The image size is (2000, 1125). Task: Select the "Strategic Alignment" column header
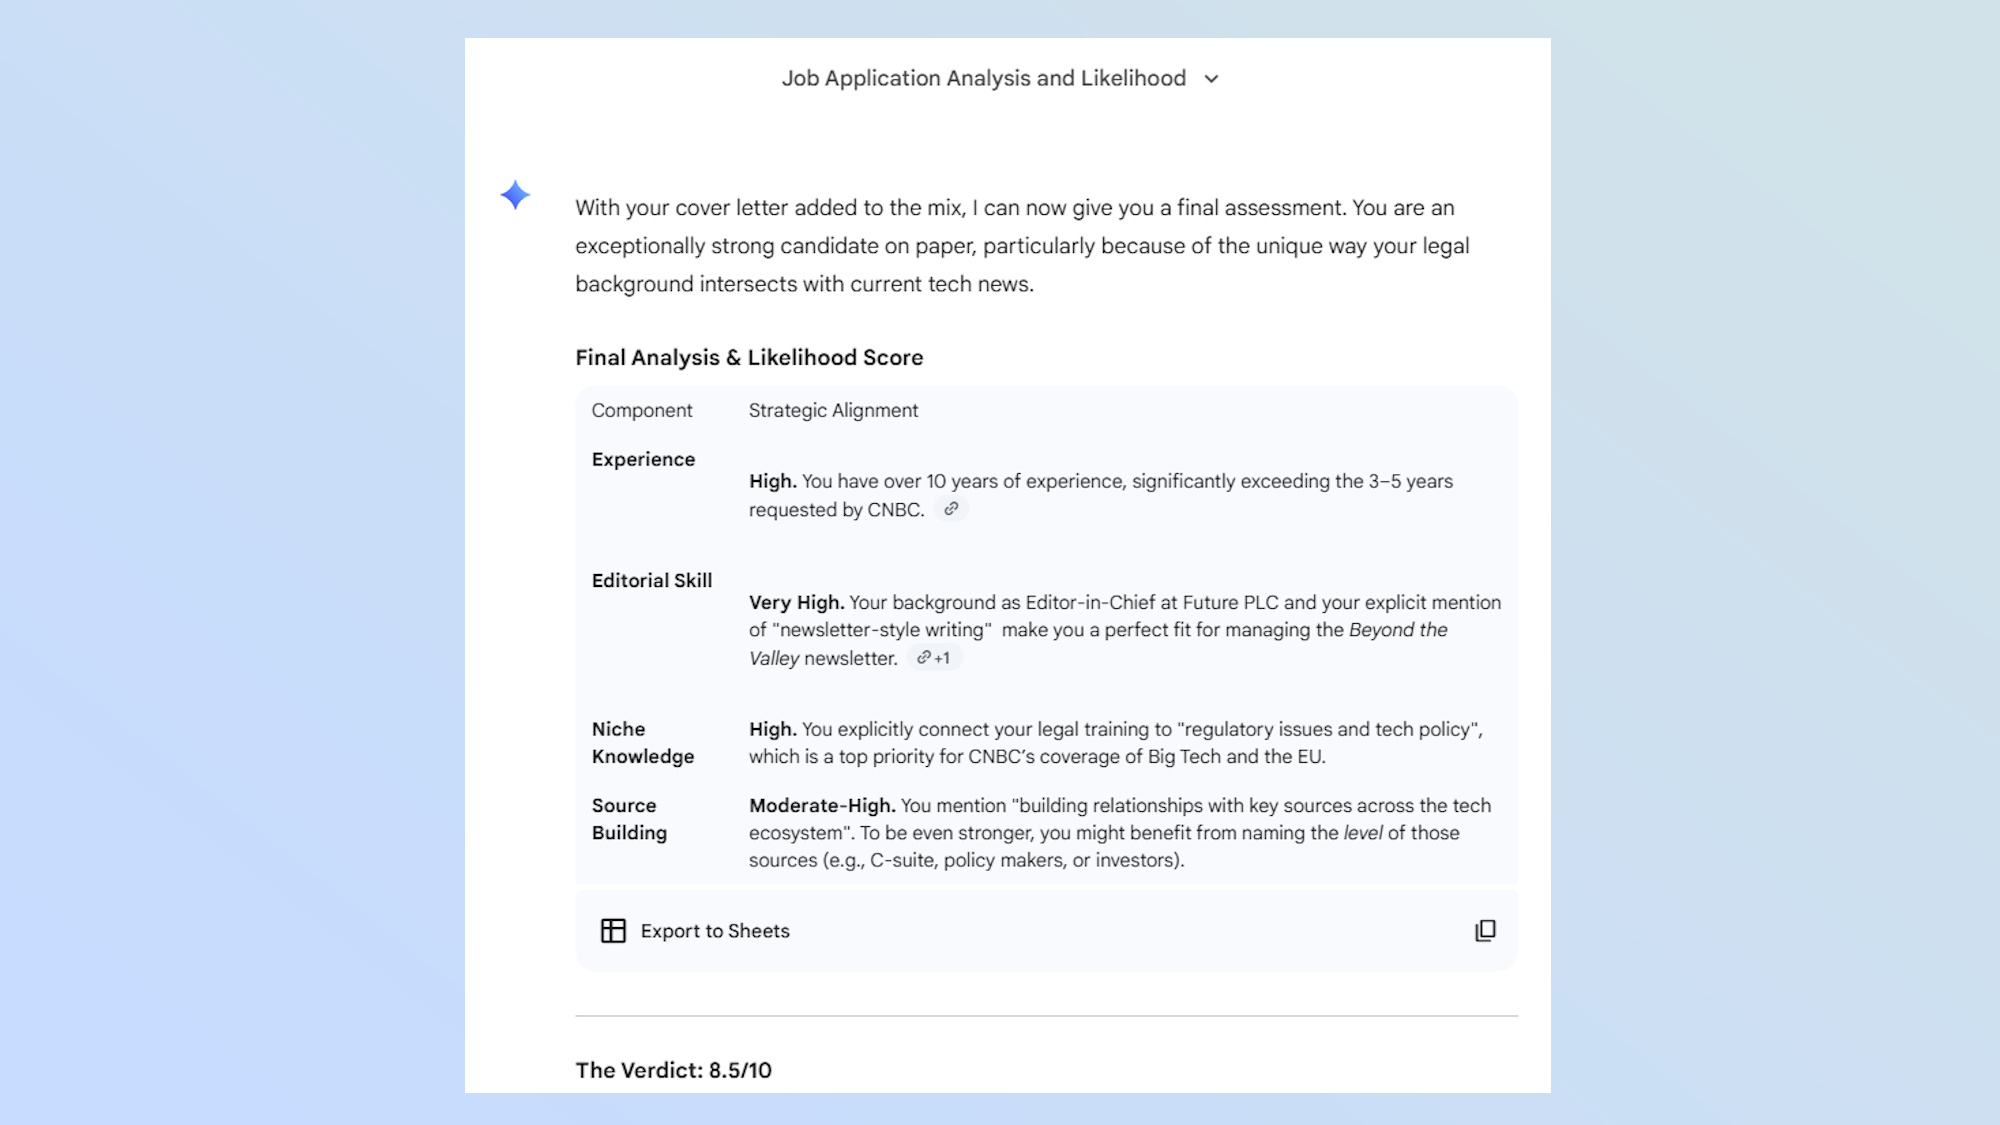[x=832, y=410]
